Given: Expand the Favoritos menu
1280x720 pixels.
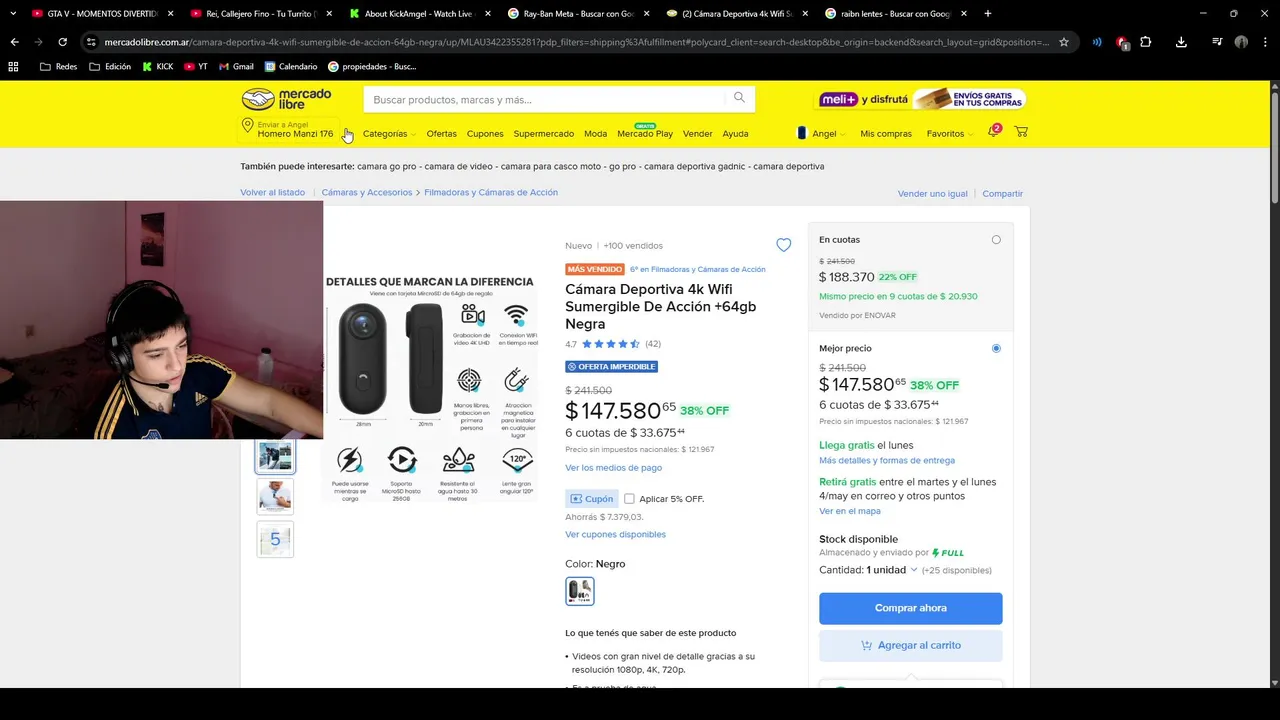Looking at the screenshot, I should click(x=949, y=134).
